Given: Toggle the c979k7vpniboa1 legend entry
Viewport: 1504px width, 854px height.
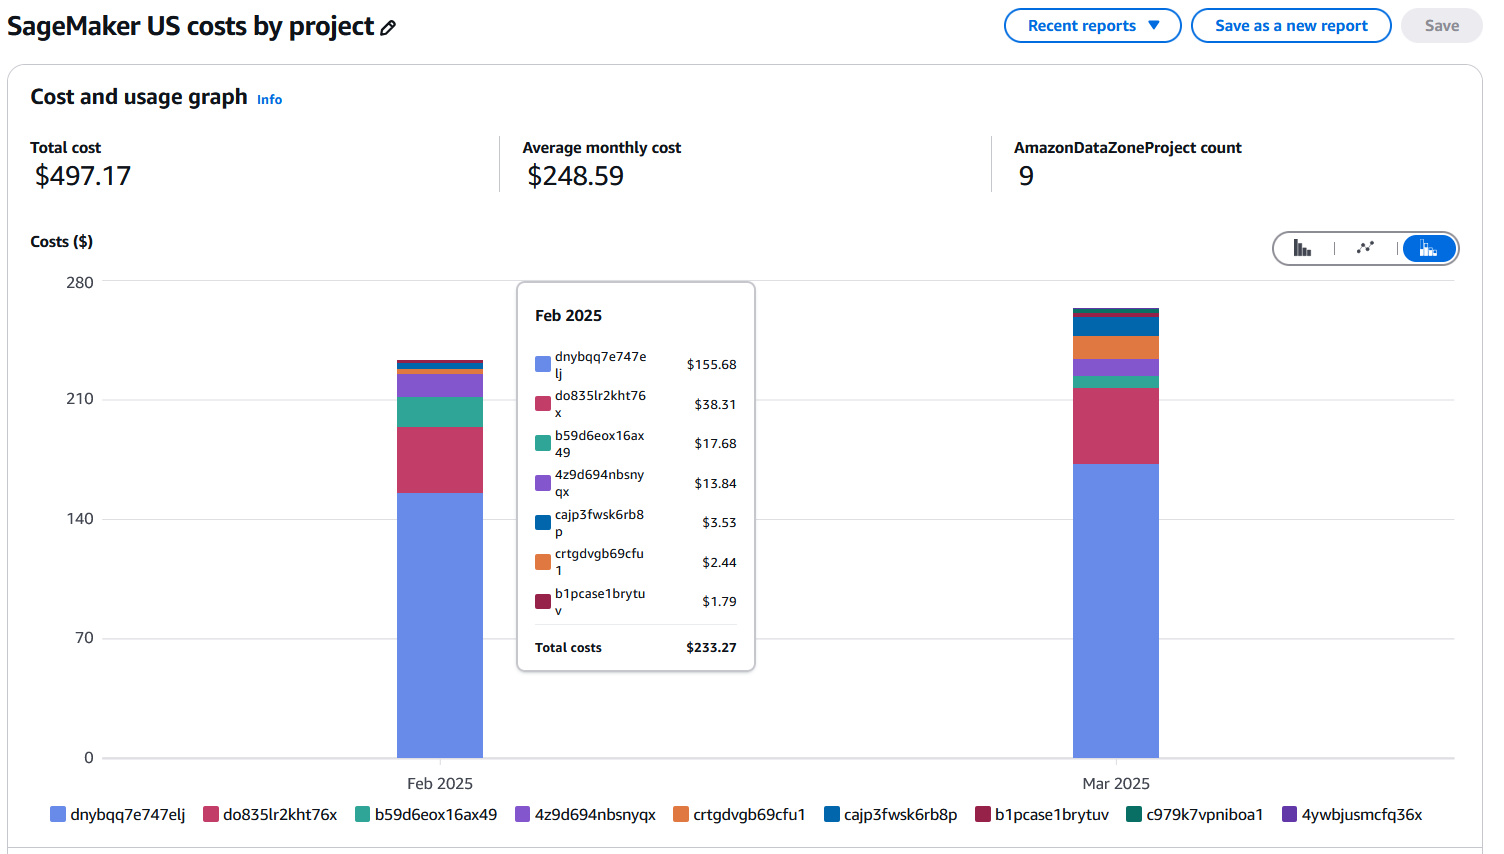Looking at the screenshot, I should (x=1194, y=814).
